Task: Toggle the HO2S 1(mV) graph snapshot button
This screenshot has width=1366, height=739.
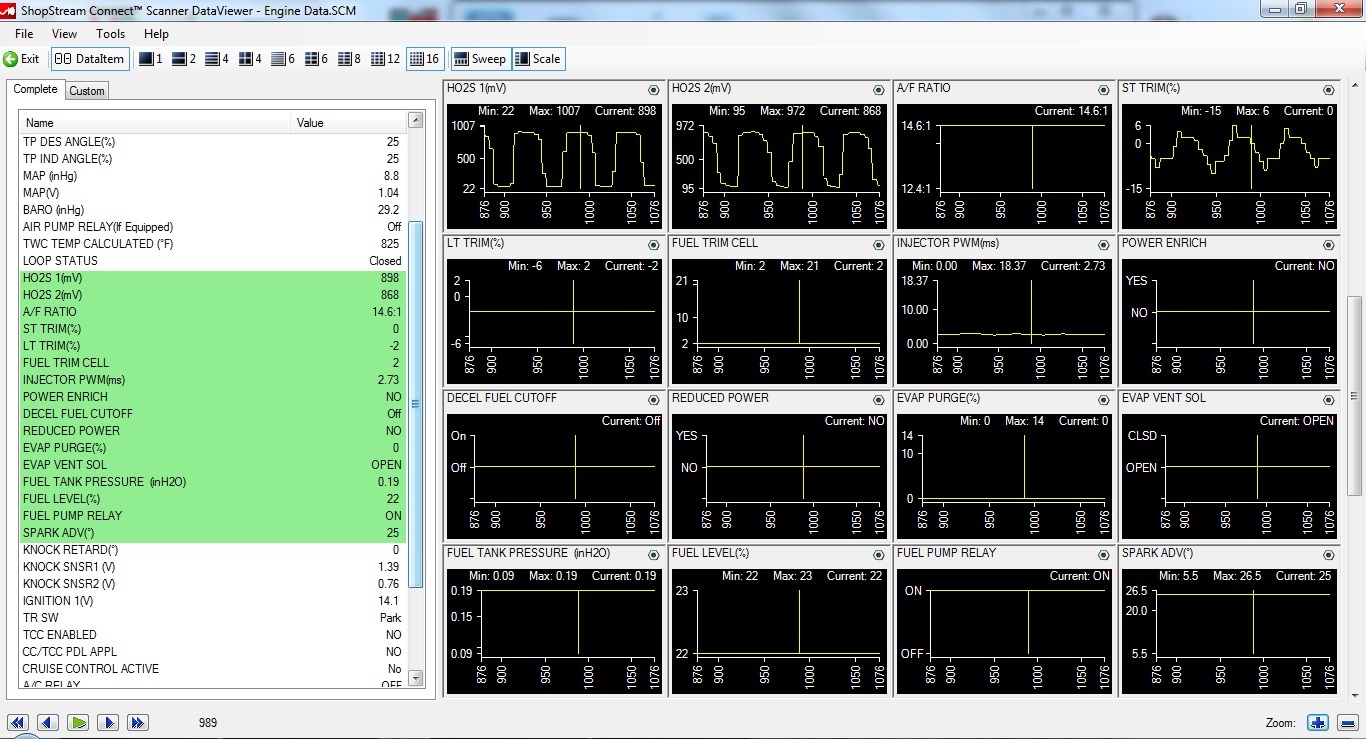Action: click(653, 90)
